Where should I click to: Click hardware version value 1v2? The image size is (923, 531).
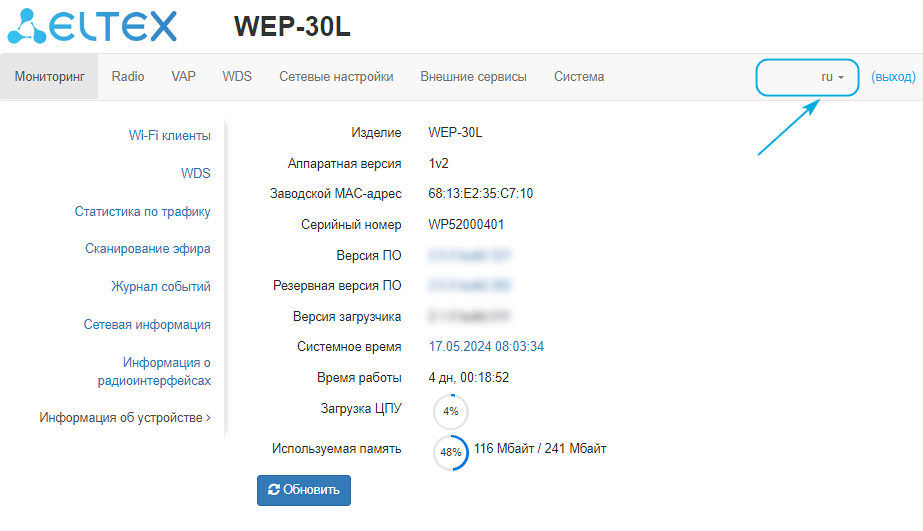pos(439,163)
